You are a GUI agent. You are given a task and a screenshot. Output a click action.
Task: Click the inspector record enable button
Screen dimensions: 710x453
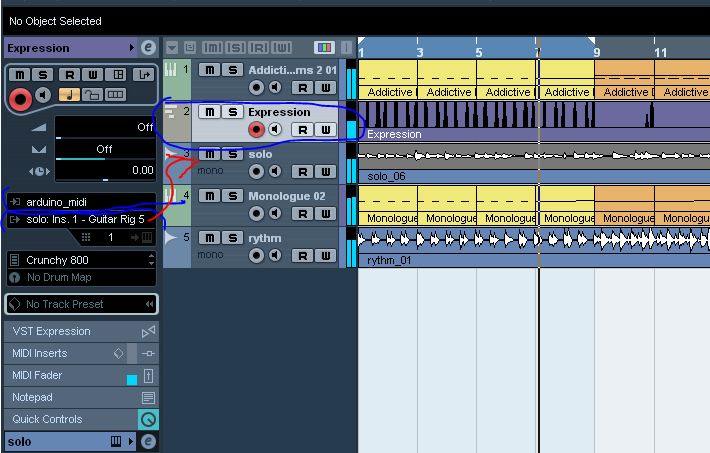click(x=20, y=99)
